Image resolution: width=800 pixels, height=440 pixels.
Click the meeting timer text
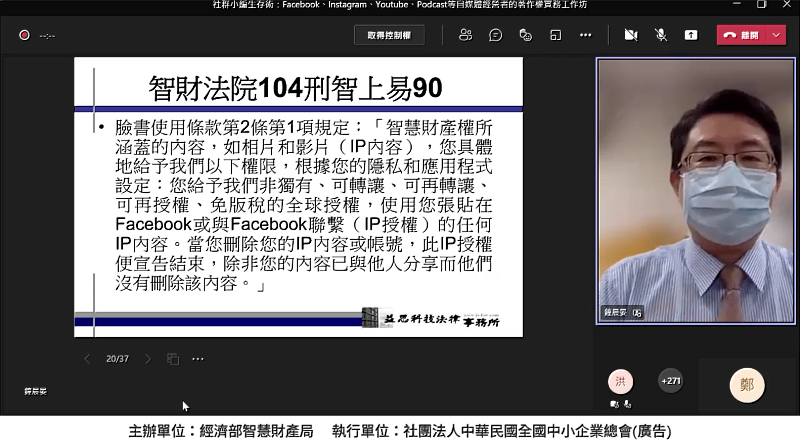47,36
